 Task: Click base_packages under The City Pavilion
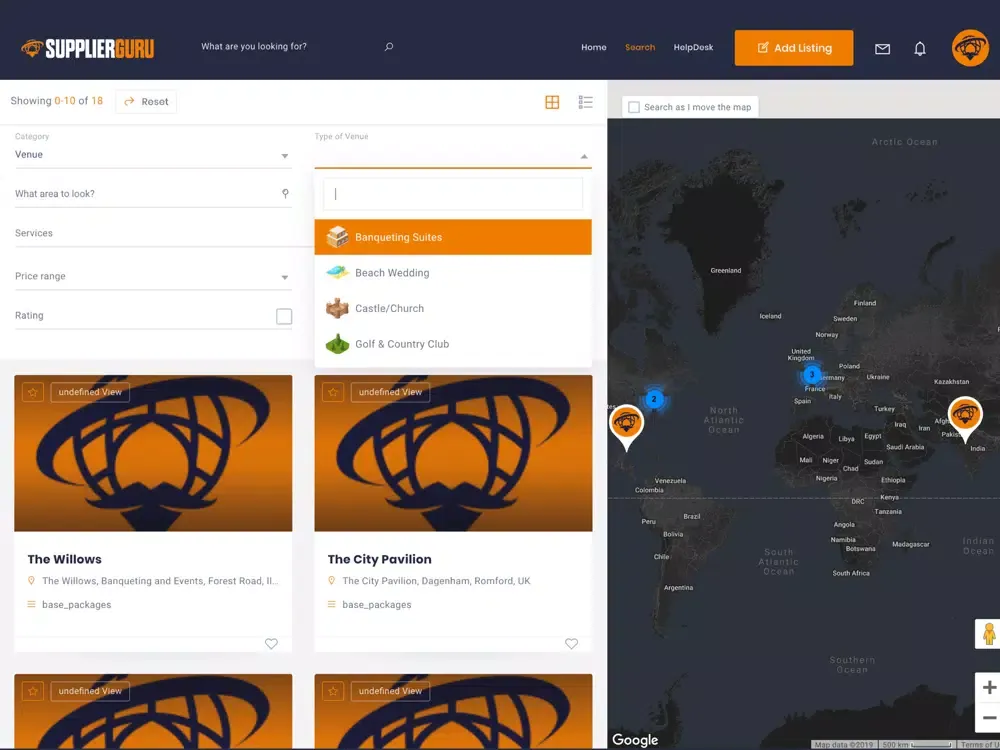coord(377,605)
